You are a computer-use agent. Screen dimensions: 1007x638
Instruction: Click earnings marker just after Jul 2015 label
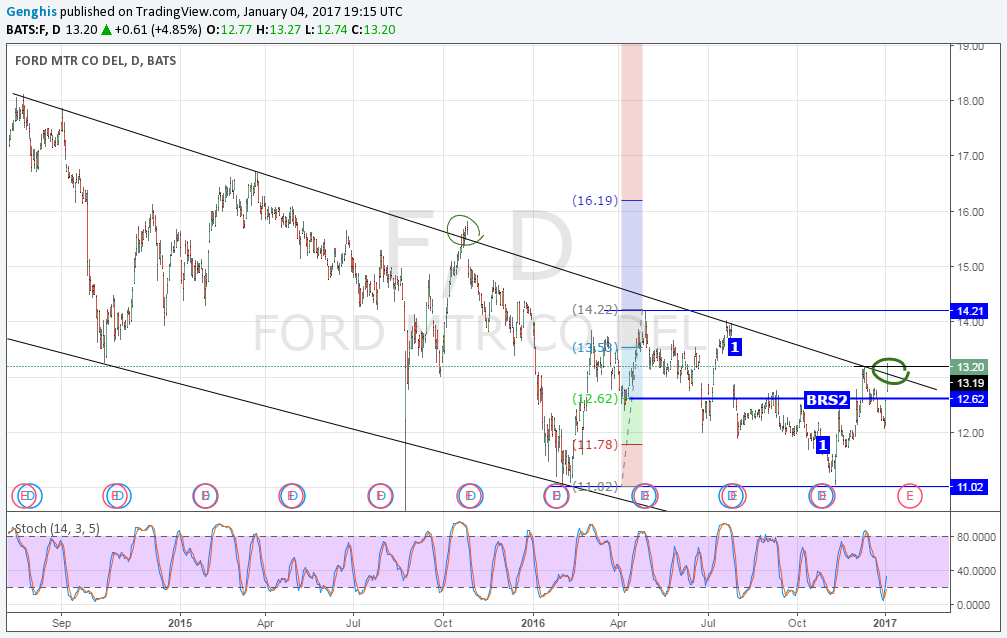[380, 496]
